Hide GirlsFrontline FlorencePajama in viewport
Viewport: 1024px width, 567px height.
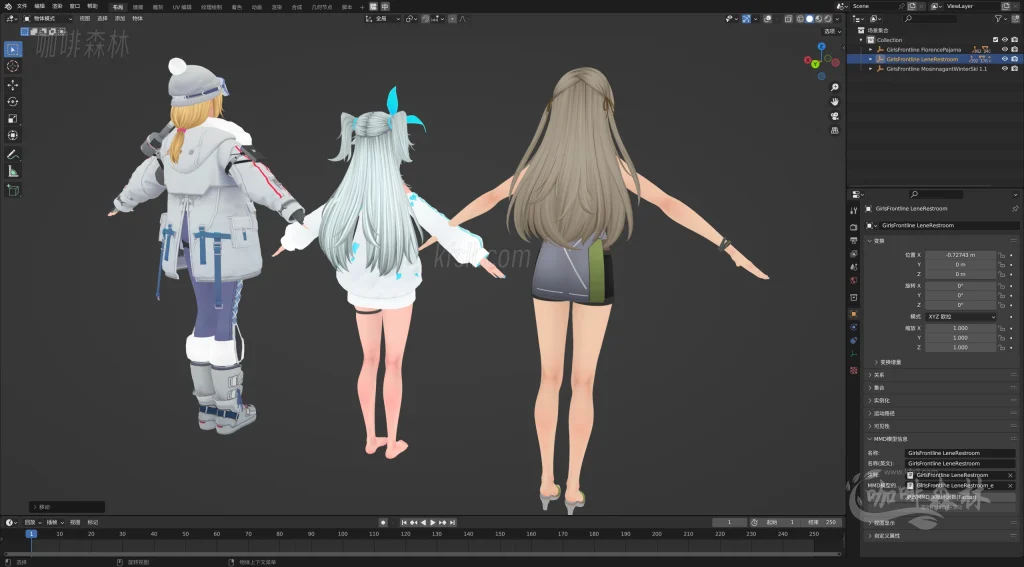tap(1005, 50)
